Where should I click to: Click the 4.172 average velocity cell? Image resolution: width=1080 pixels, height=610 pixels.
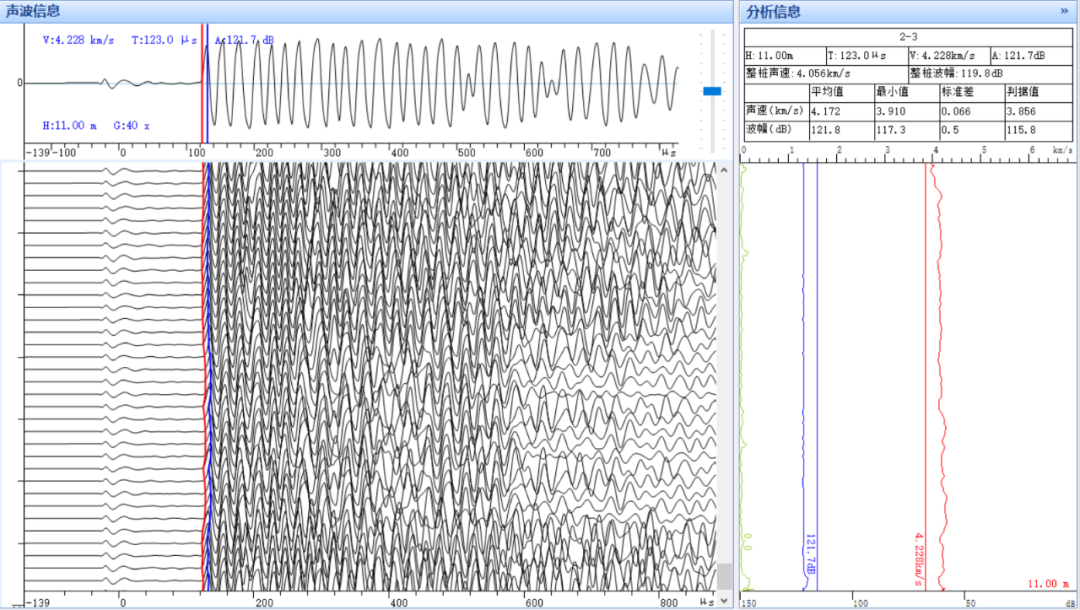point(841,111)
